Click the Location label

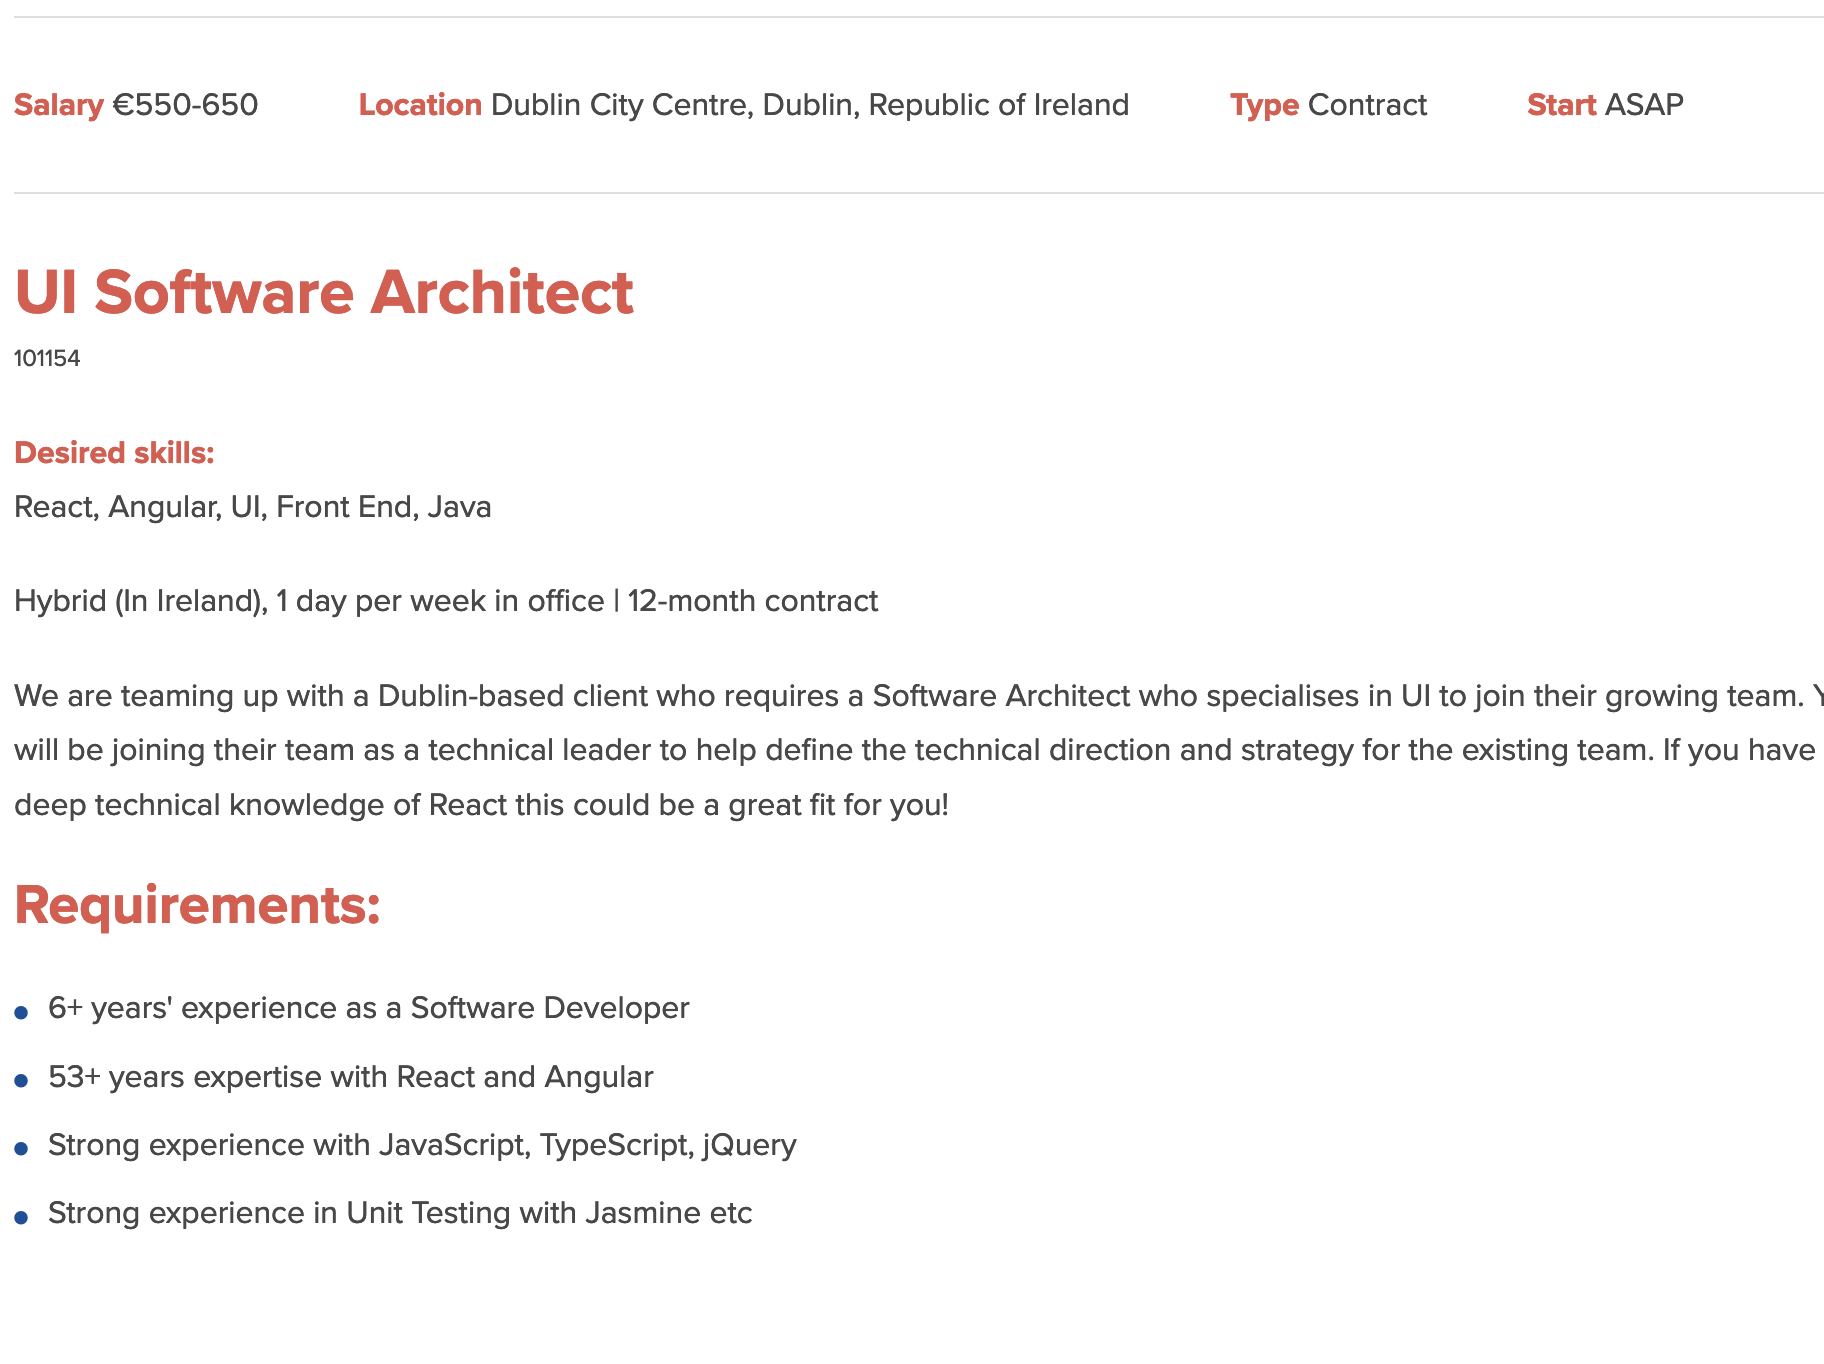click(x=420, y=105)
